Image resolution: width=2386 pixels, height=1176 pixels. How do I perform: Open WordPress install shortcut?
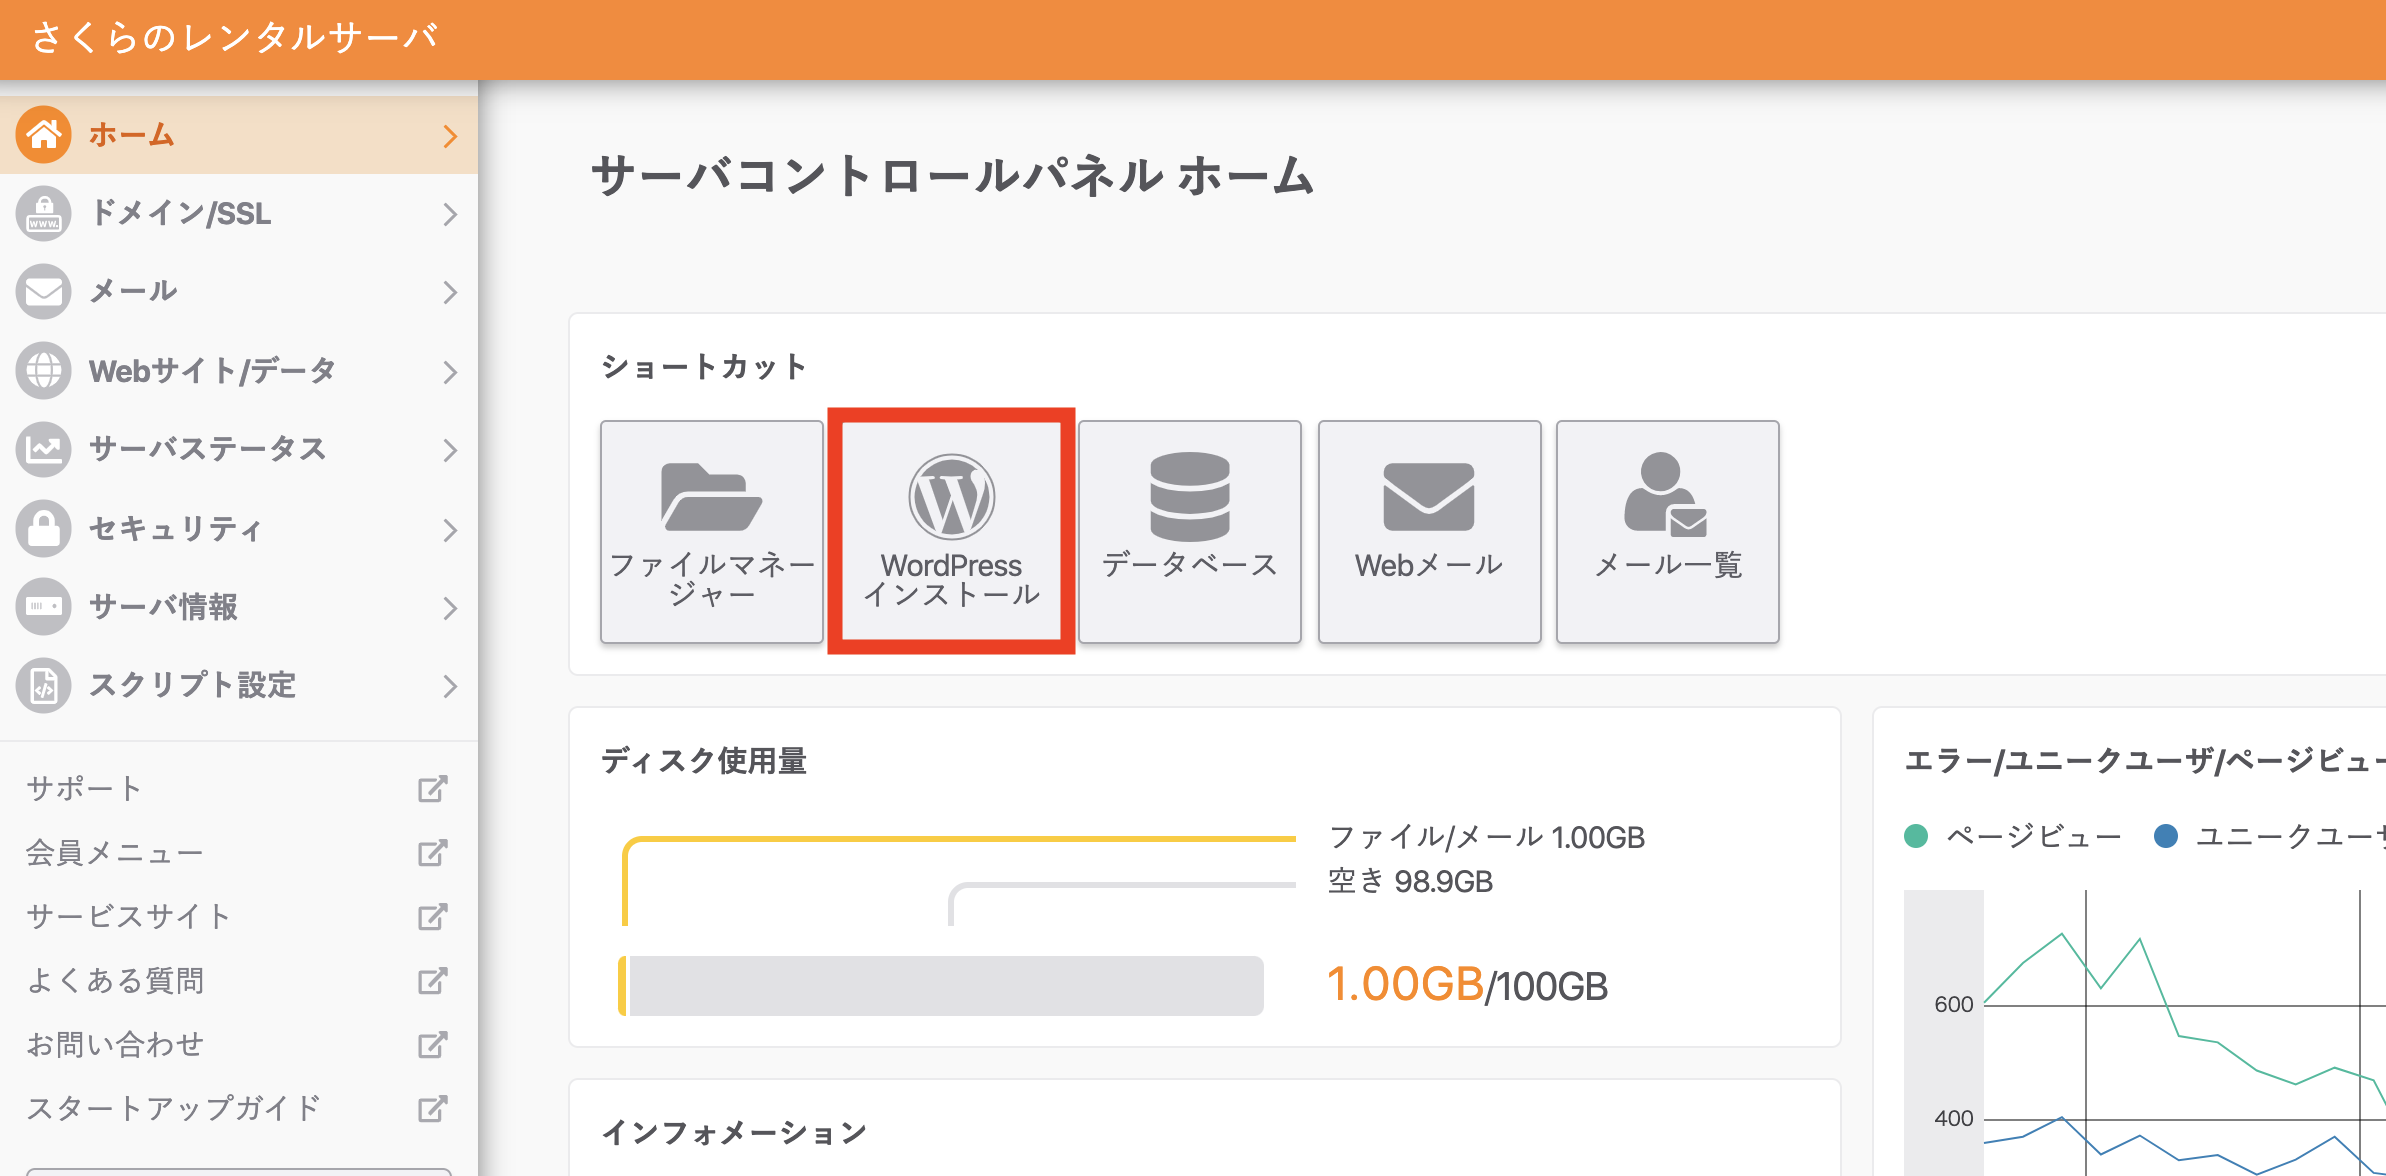coord(951,531)
